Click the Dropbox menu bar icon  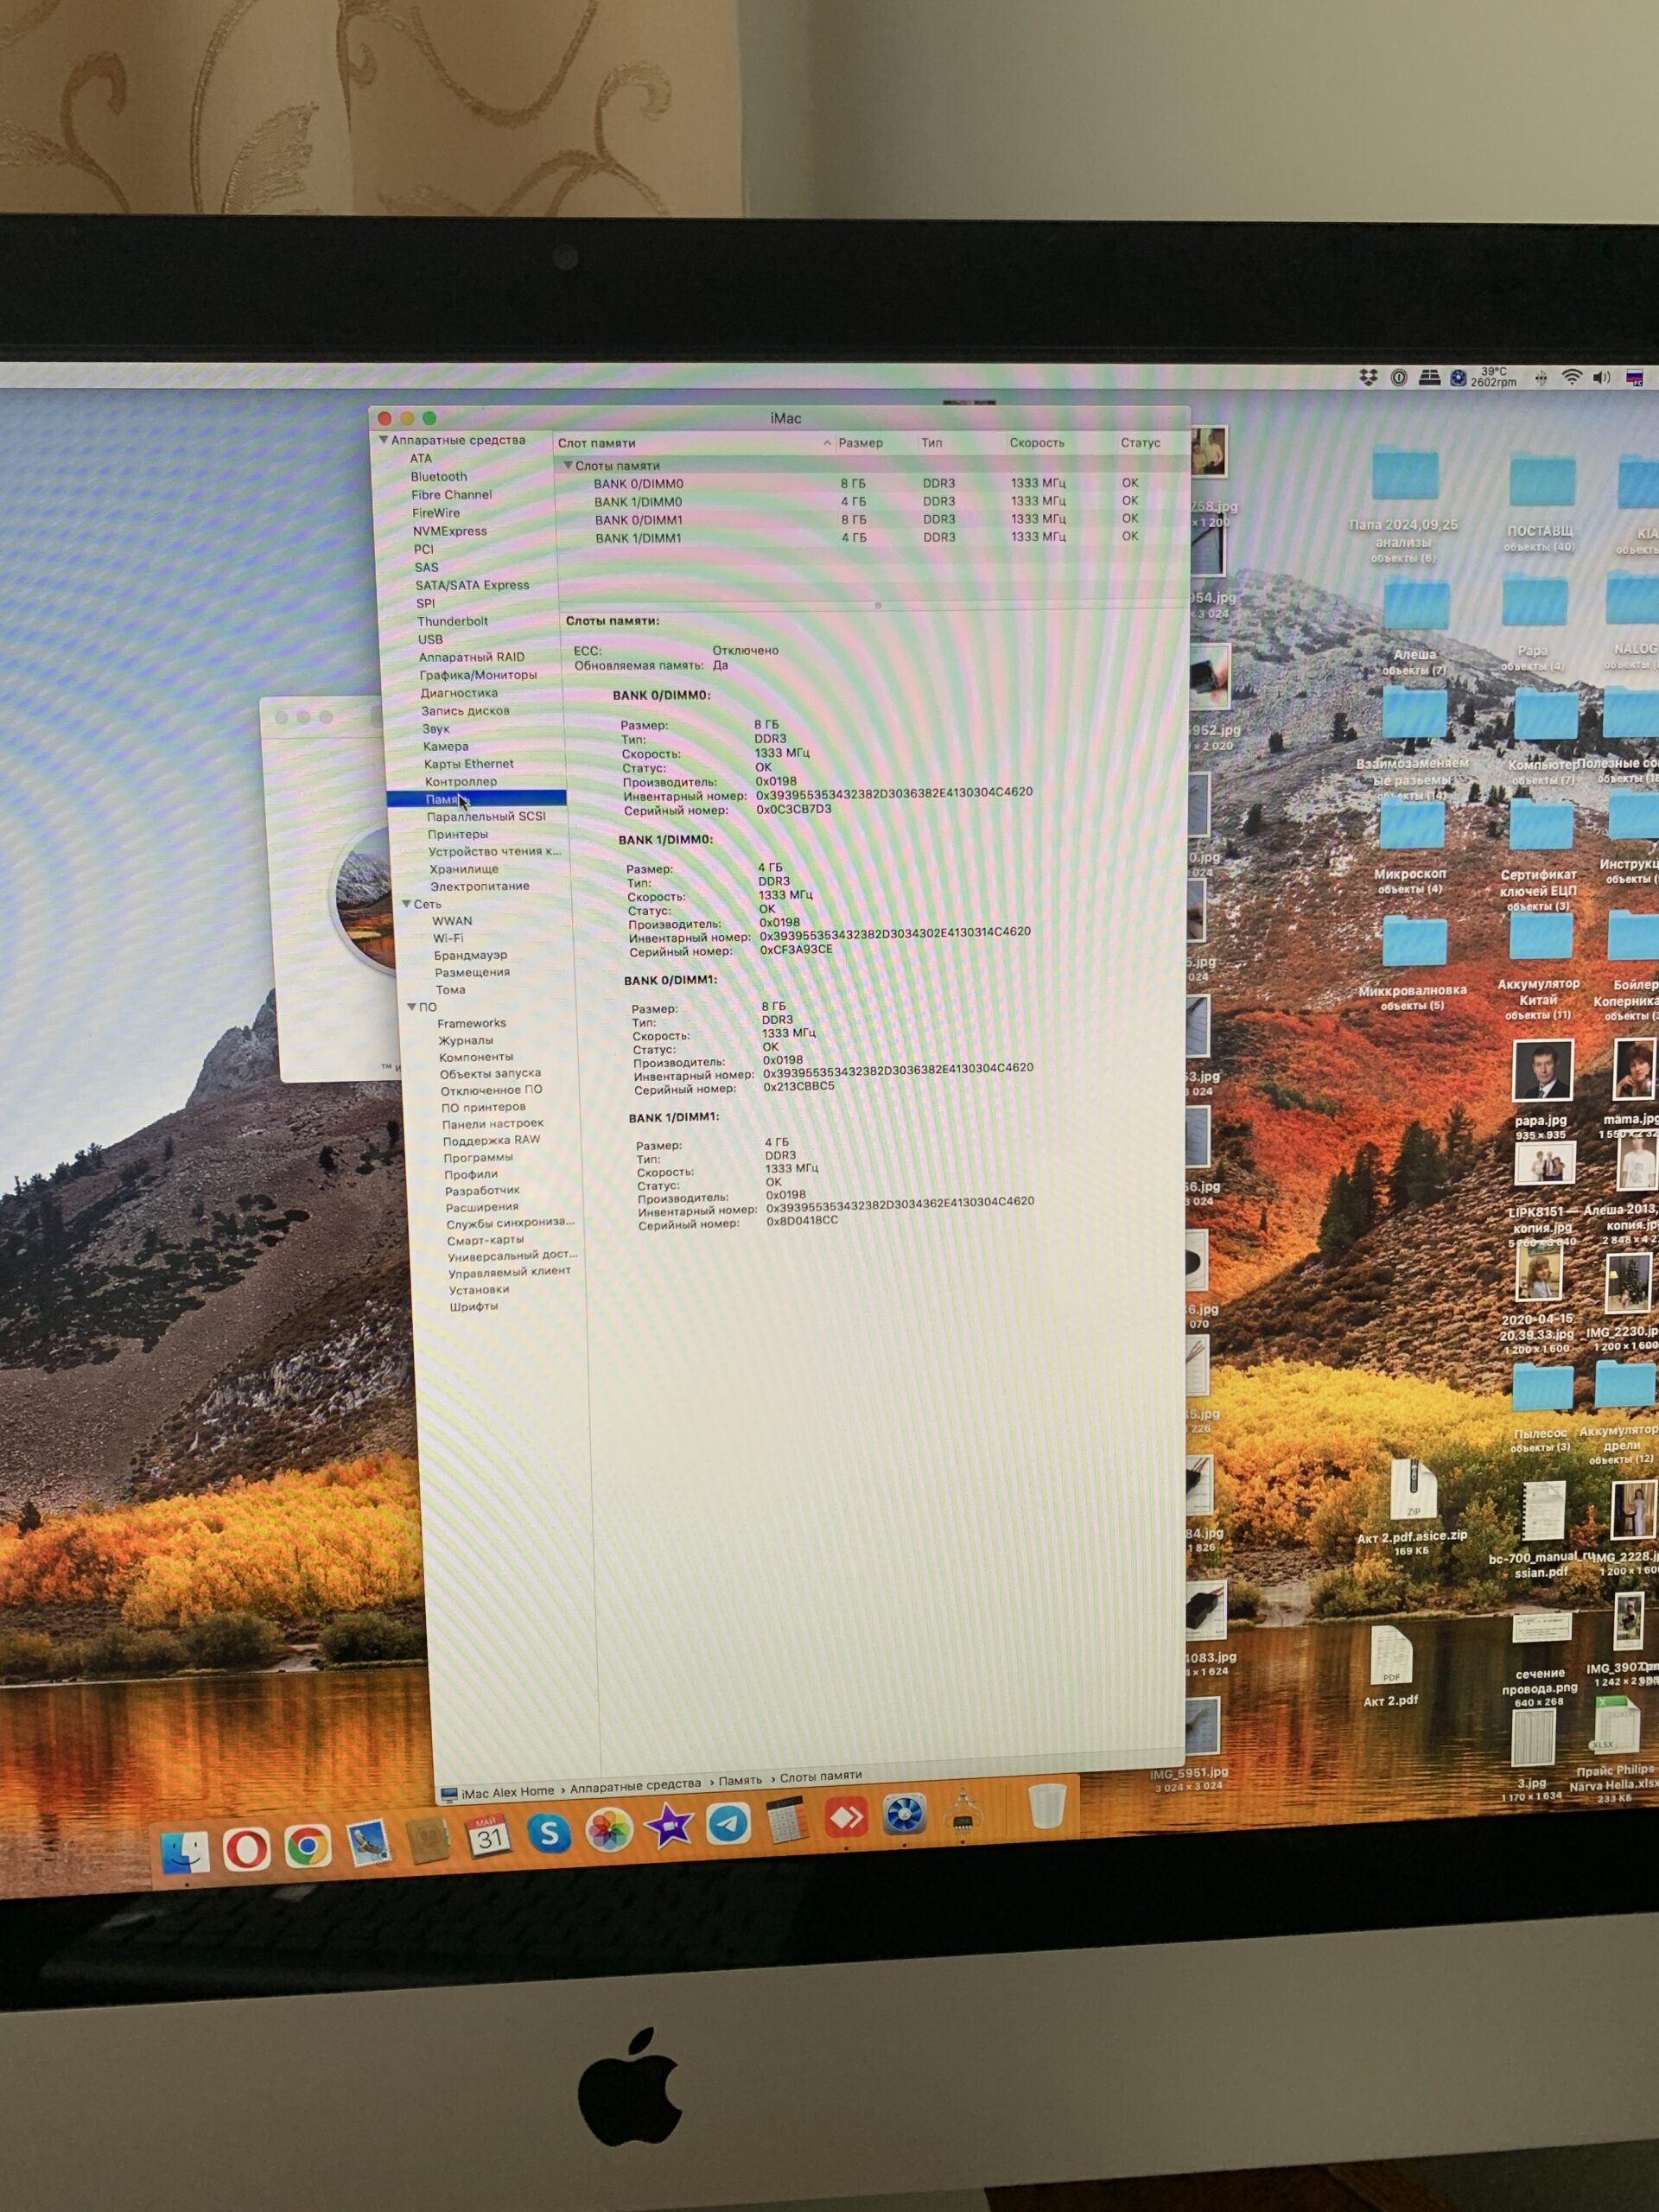1369,377
